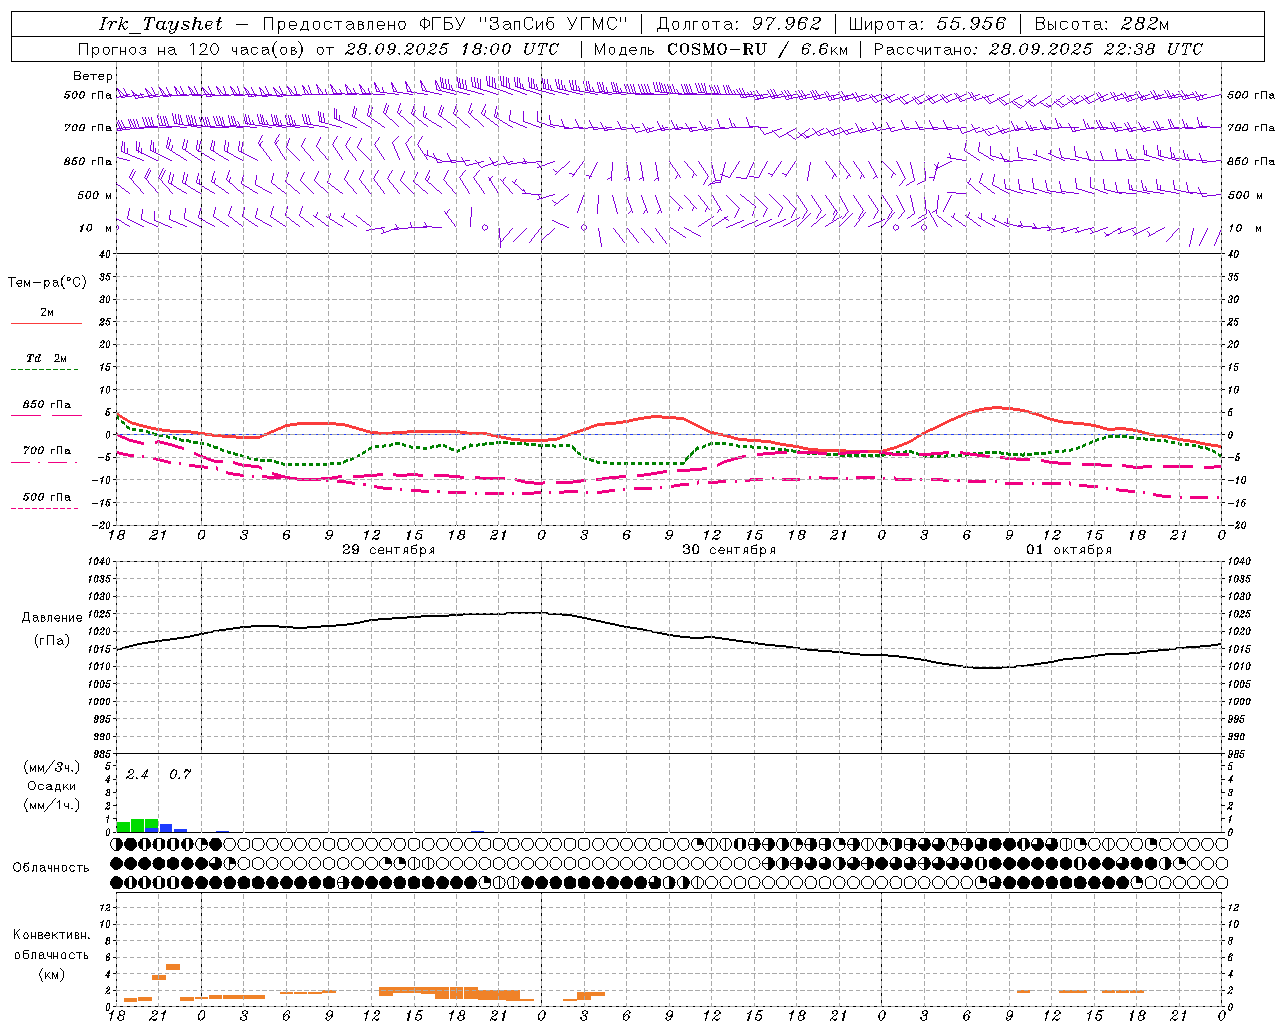Click the green precipitation bars
The width and height of the screenshot is (1280, 1024).
click(x=137, y=825)
